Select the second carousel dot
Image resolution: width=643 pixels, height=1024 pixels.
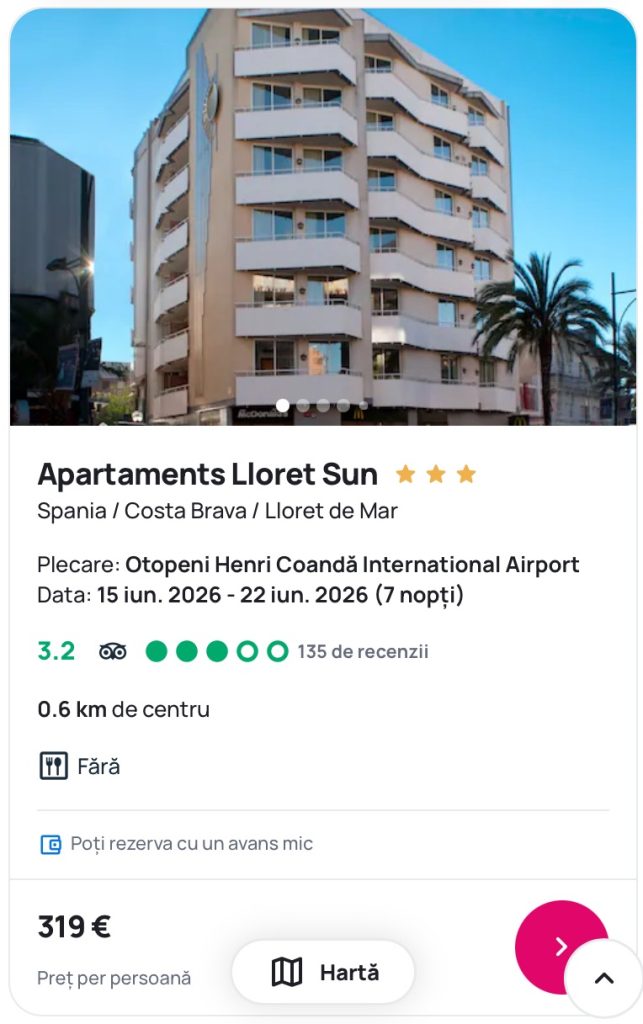(303, 406)
